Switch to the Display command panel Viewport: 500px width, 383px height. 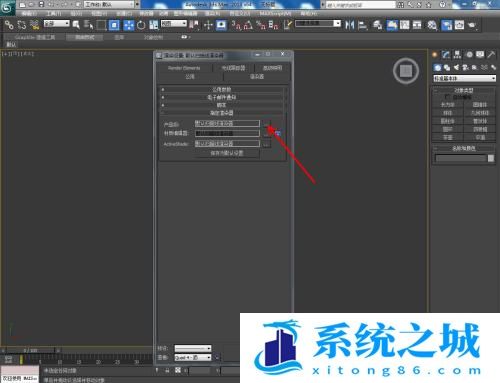click(x=480, y=54)
